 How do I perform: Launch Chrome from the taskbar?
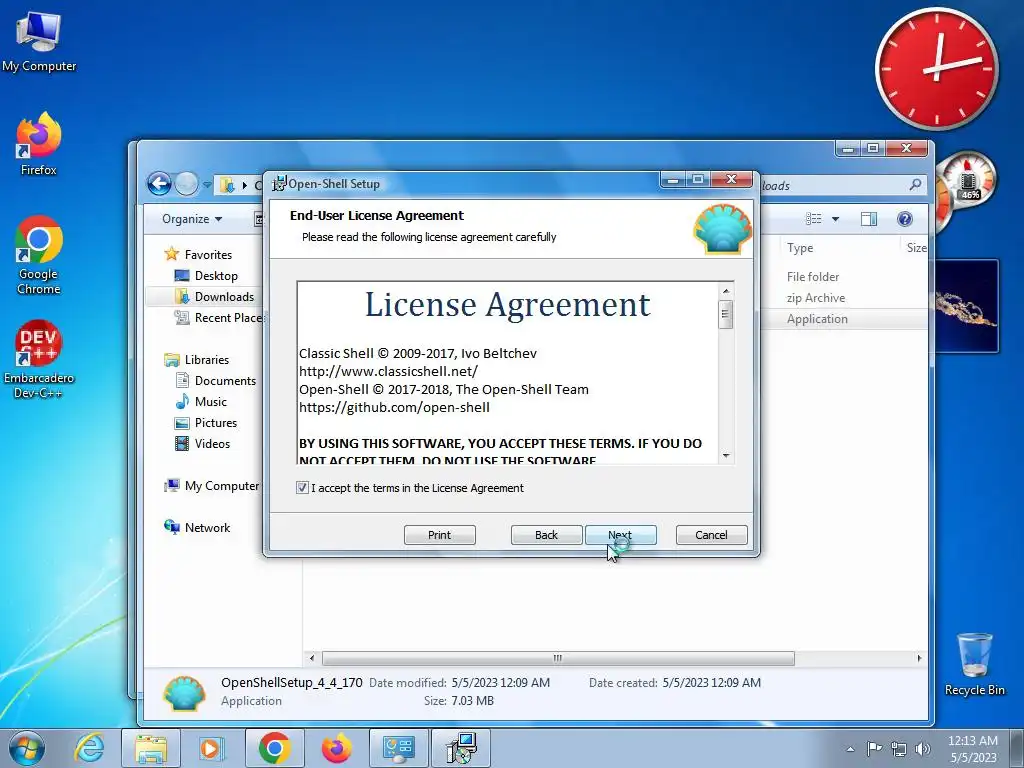click(x=274, y=748)
